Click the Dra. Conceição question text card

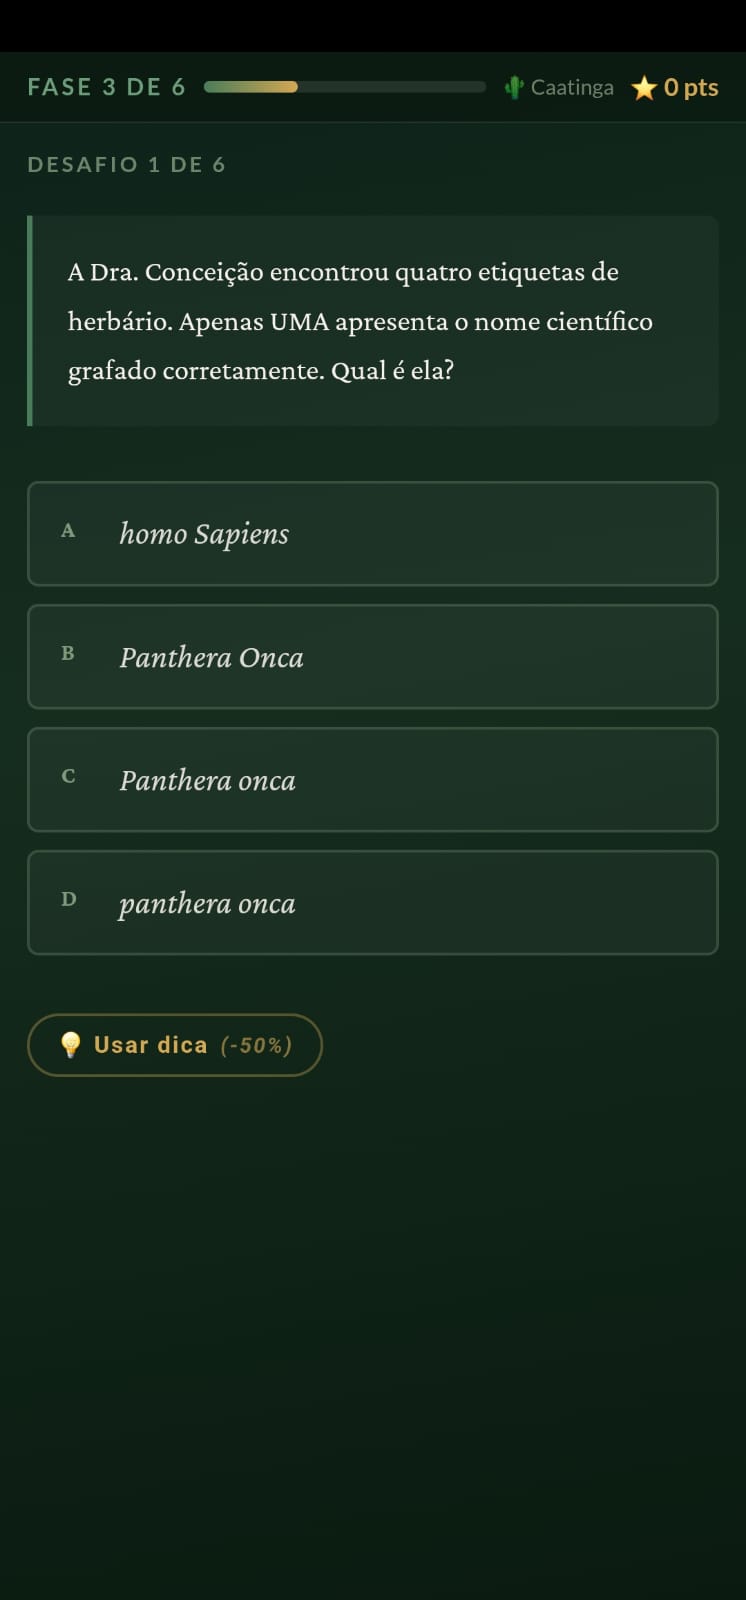[x=372, y=320]
